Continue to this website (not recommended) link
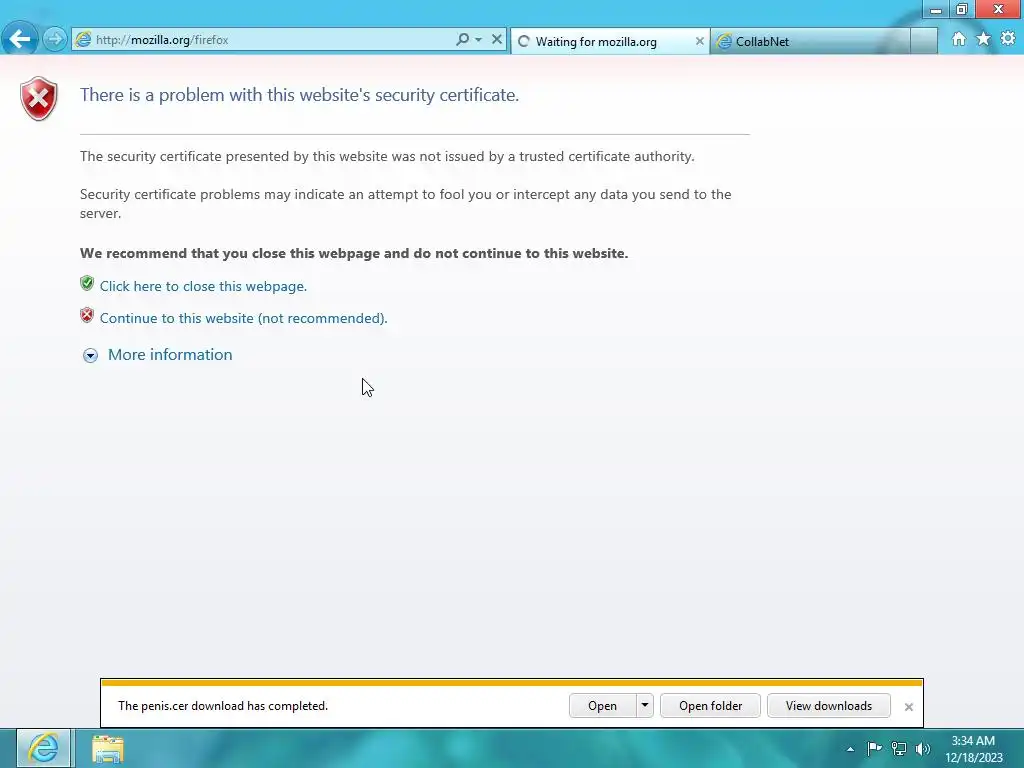This screenshot has height=768, width=1024. coord(244,318)
